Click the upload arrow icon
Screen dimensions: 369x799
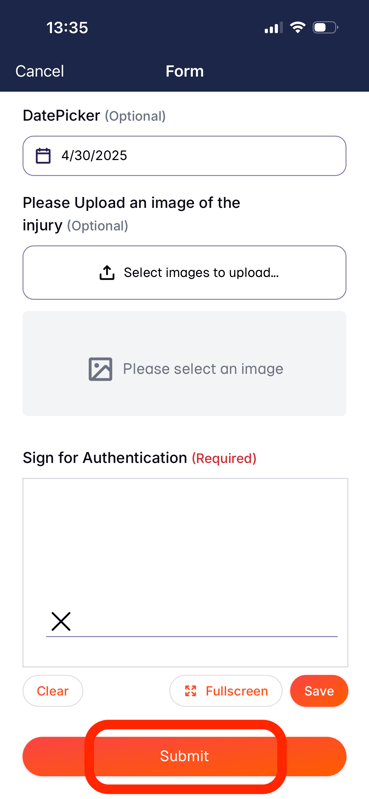pos(106,273)
